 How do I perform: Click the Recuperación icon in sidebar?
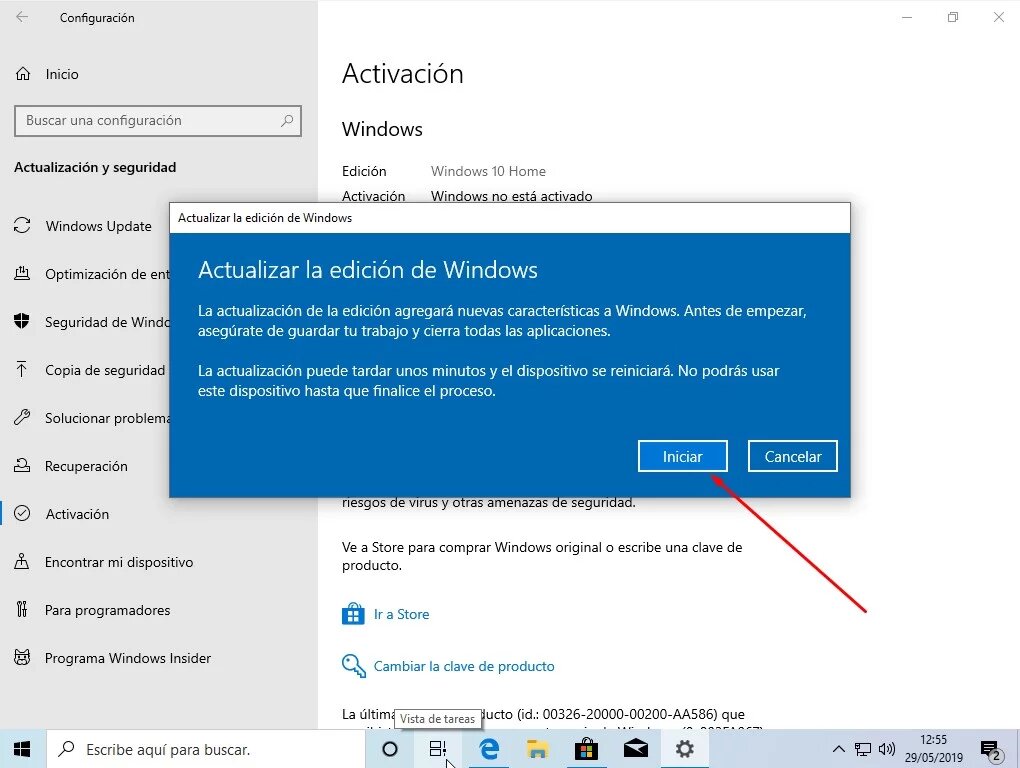[22, 466]
